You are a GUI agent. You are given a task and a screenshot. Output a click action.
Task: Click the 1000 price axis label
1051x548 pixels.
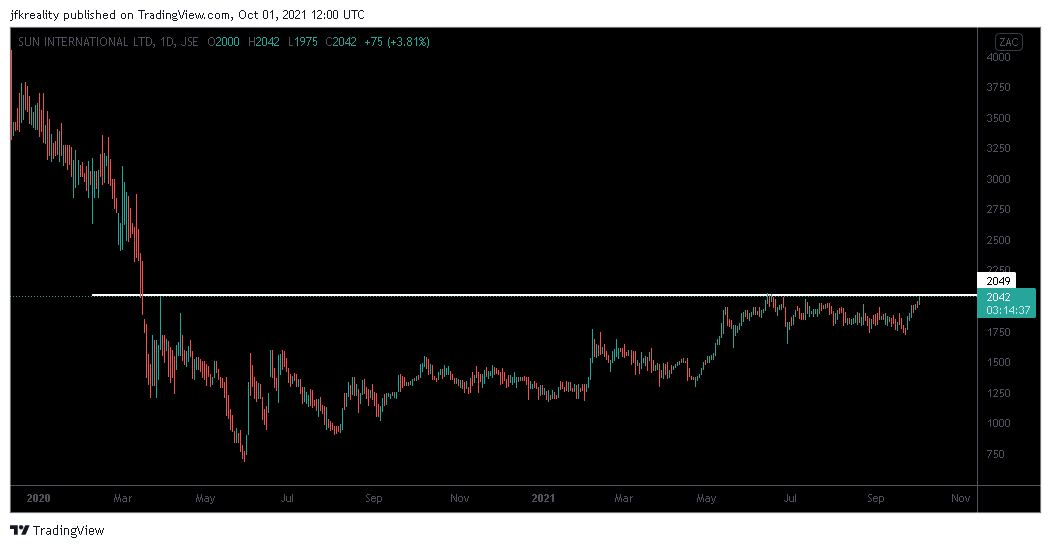[998, 423]
